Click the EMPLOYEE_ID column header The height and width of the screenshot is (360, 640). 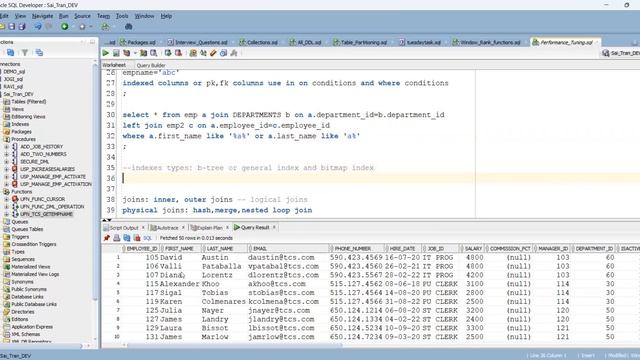tap(141, 249)
